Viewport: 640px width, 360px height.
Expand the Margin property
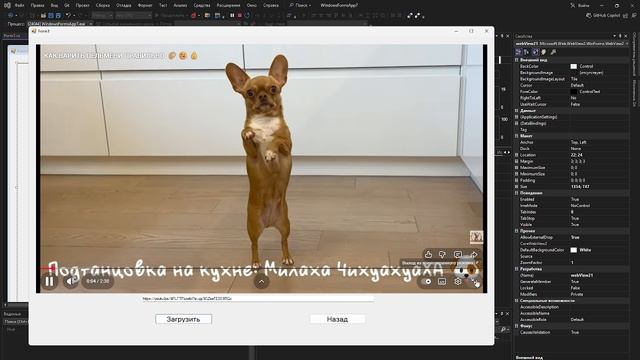click(x=517, y=161)
